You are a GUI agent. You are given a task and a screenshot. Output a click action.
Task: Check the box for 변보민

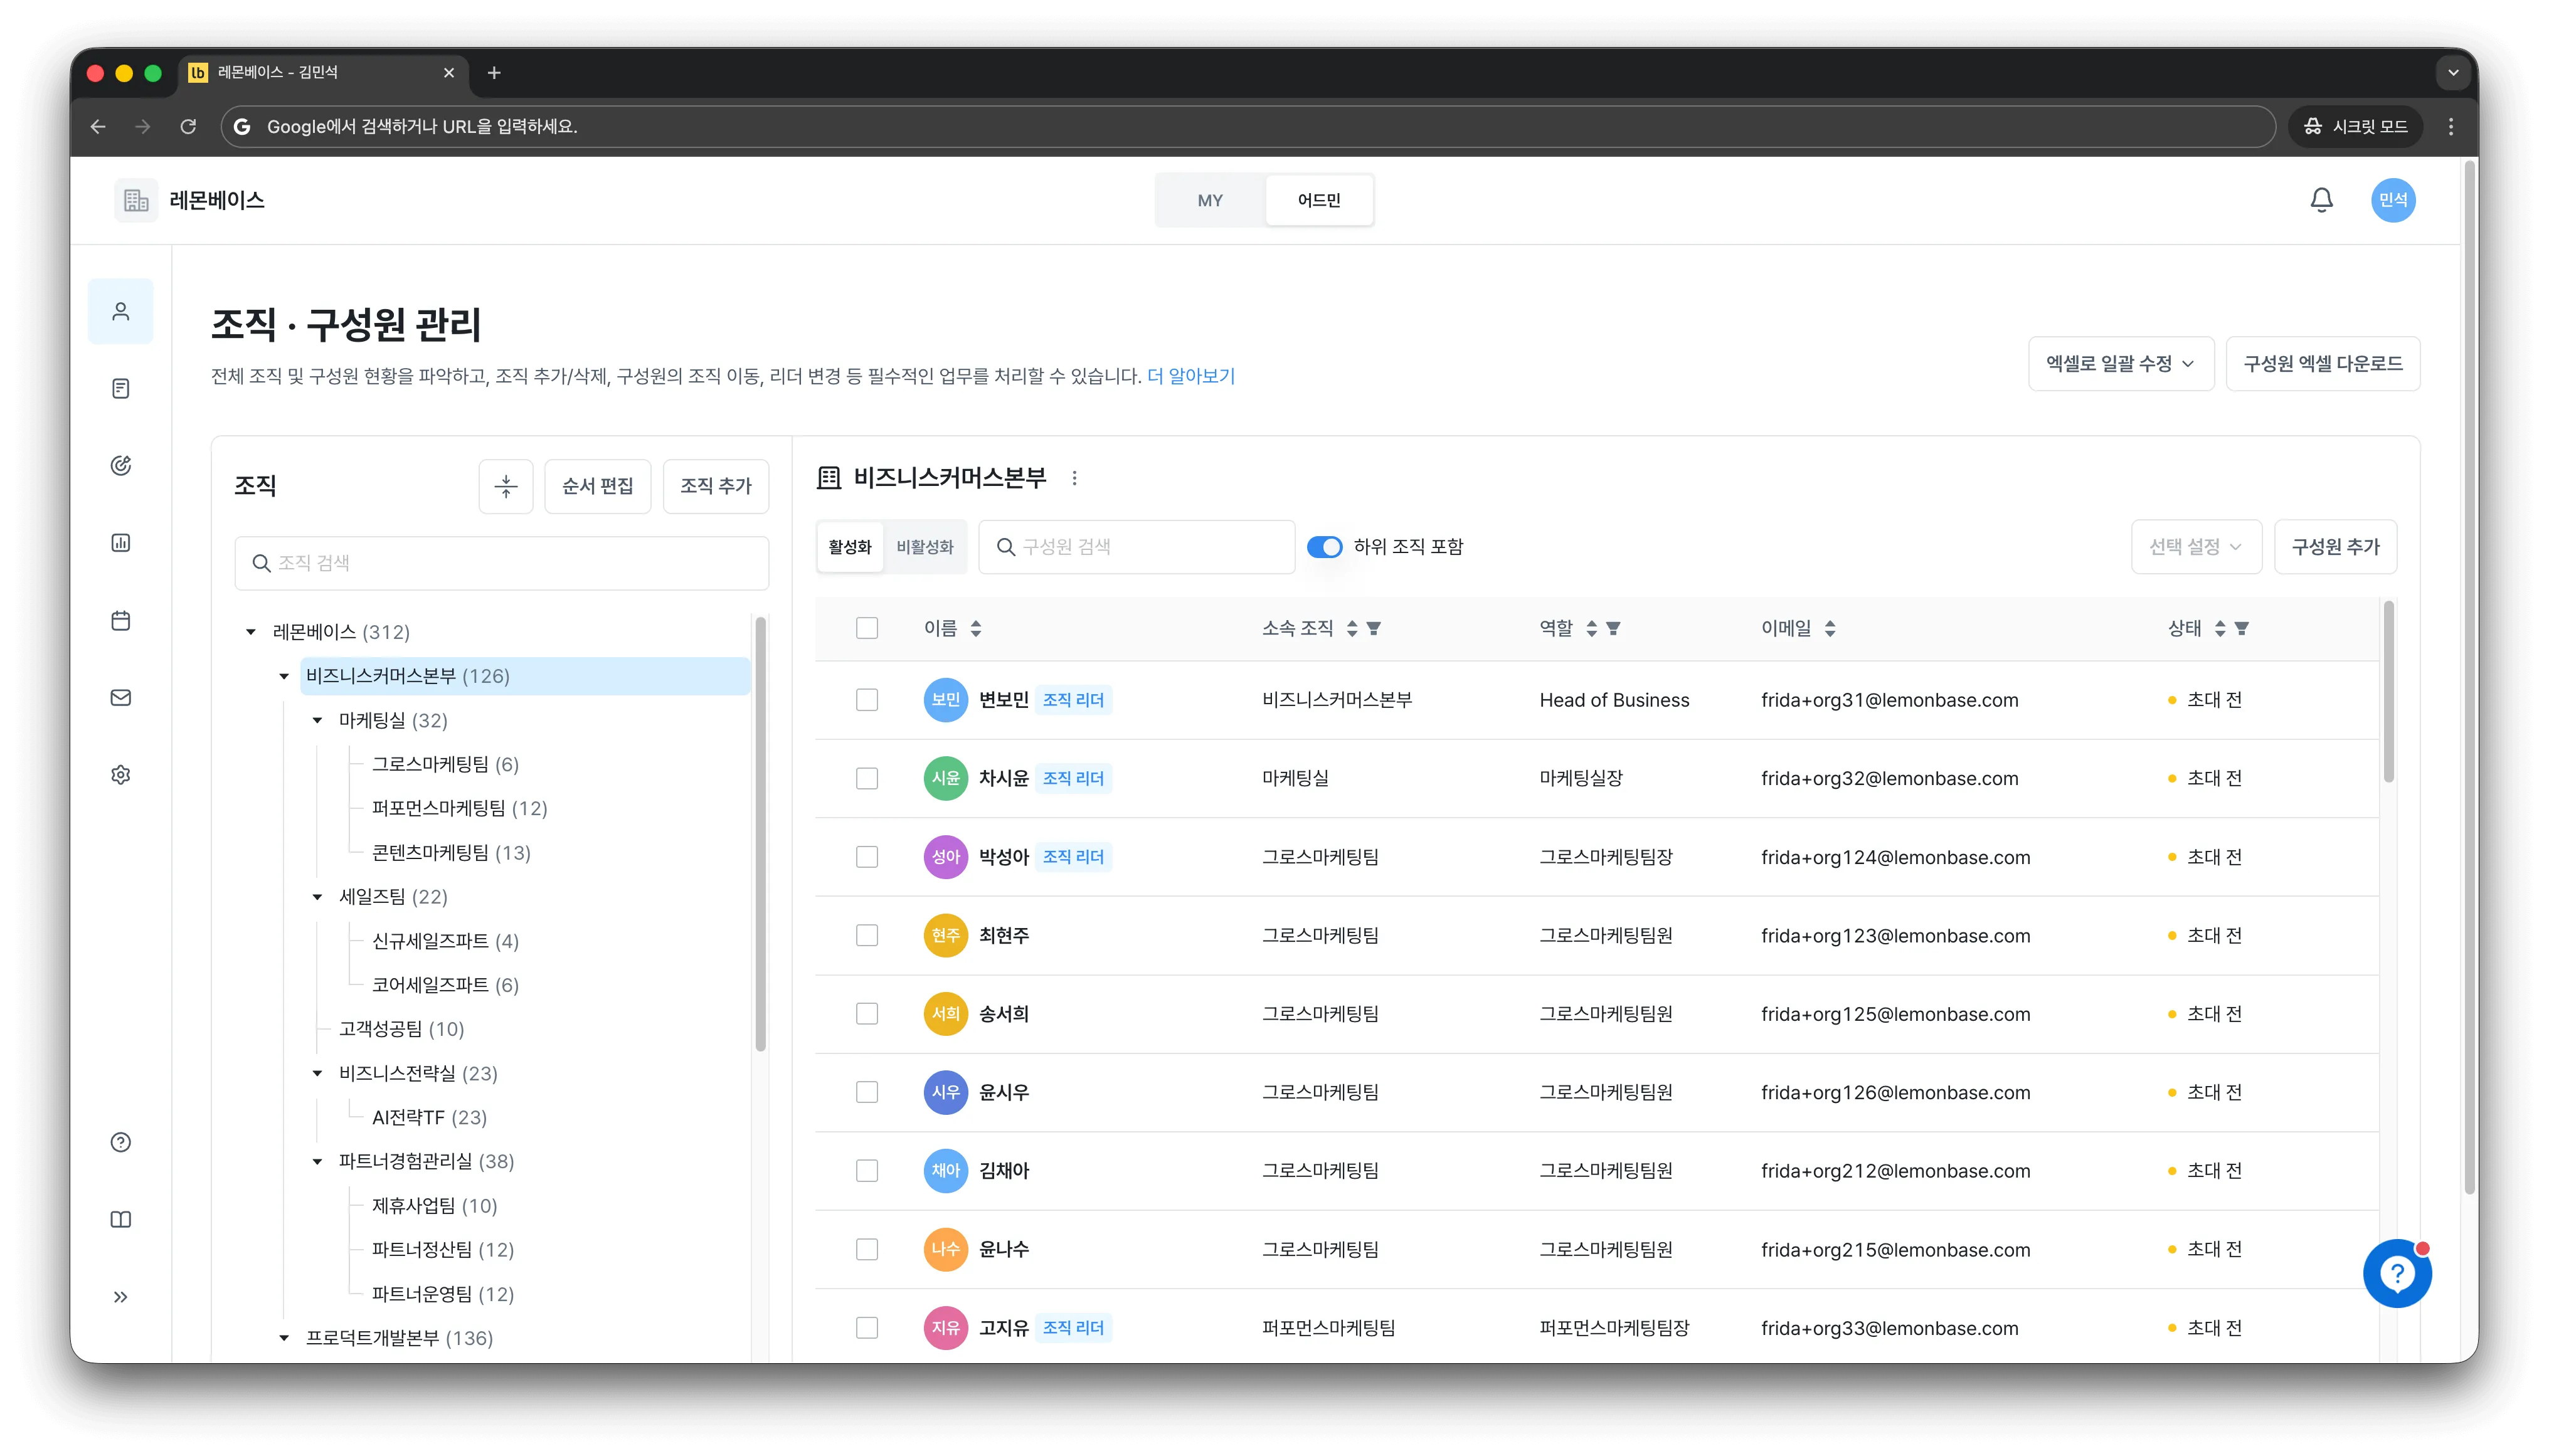tap(867, 700)
